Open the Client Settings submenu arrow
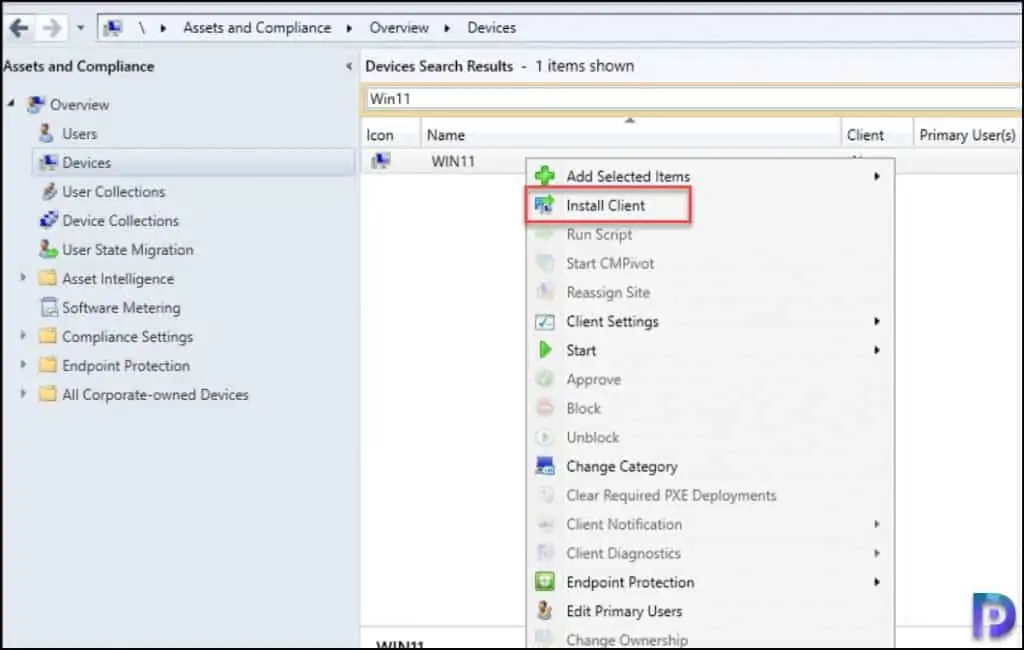The image size is (1024, 650). tap(877, 322)
